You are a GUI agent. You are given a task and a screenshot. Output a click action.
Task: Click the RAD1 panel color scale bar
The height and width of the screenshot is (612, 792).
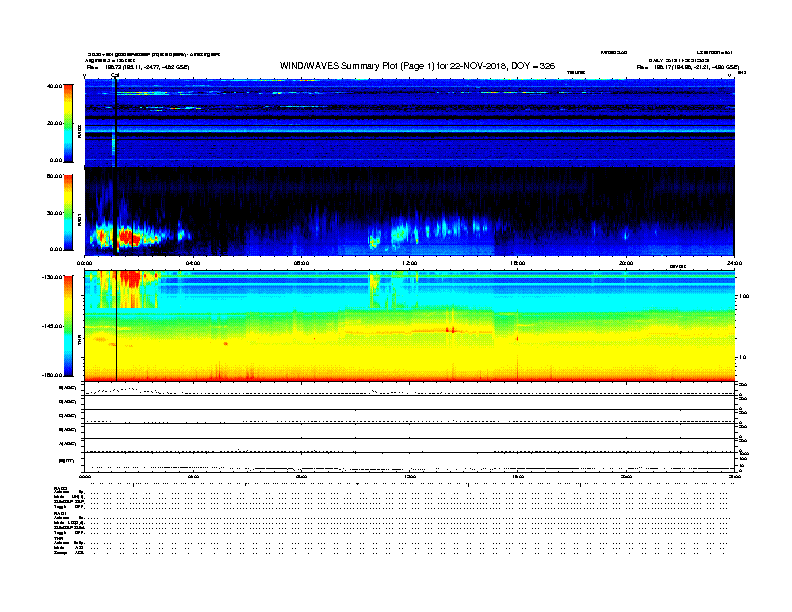[68, 213]
